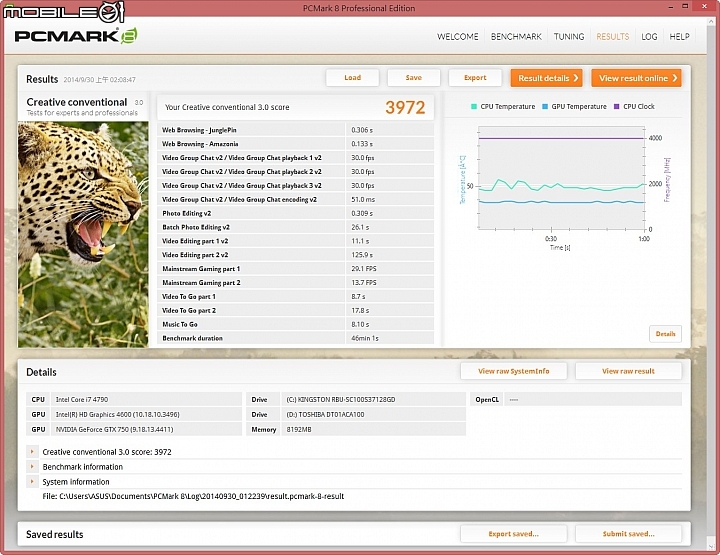The width and height of the screenshot is (720, 555).
Task: Open Result details
Action: [x=547, y=78]
